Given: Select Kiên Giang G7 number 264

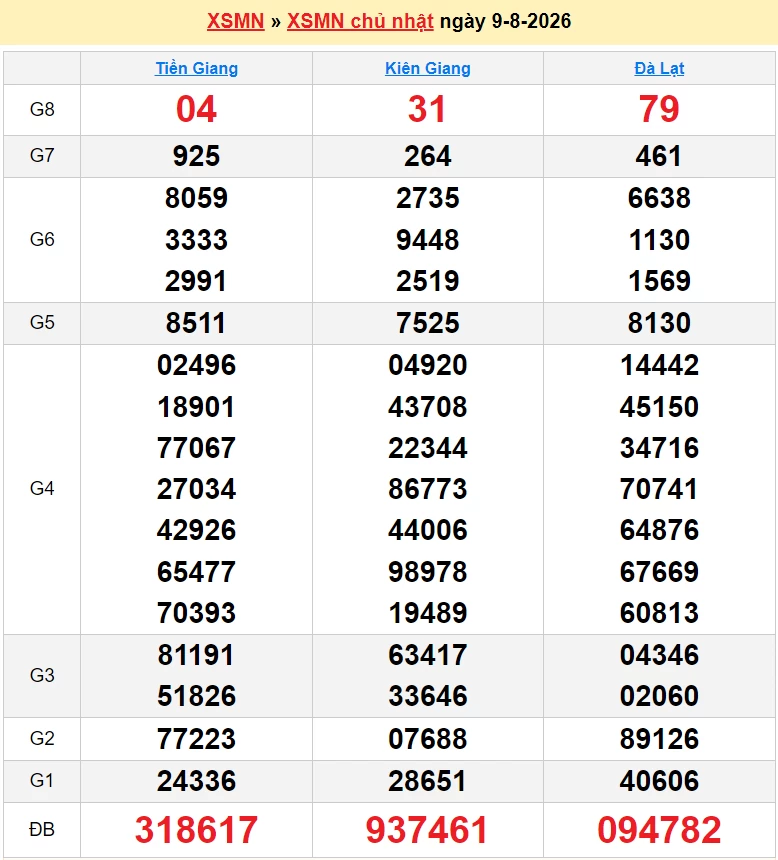Looking at the screenshot, I should [x=427, y=156].
